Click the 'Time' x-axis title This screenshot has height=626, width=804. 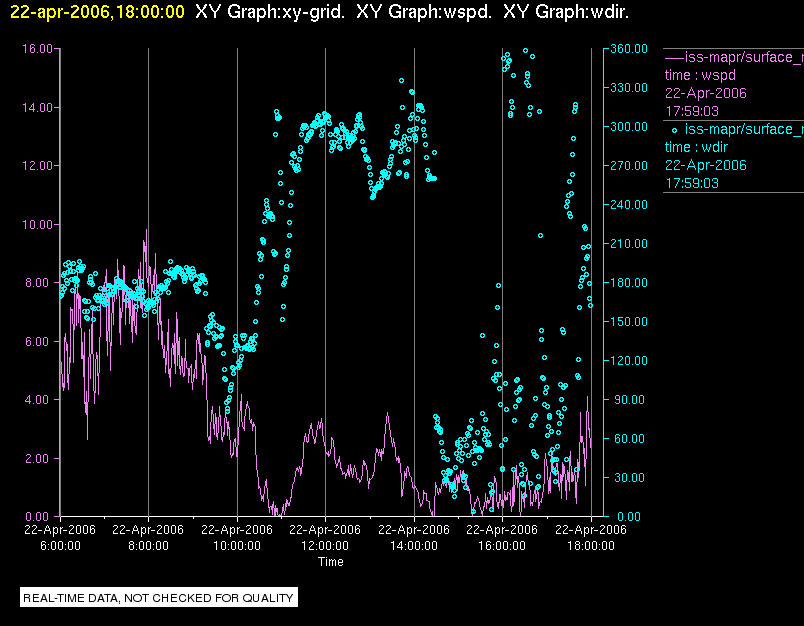point(331,562)
